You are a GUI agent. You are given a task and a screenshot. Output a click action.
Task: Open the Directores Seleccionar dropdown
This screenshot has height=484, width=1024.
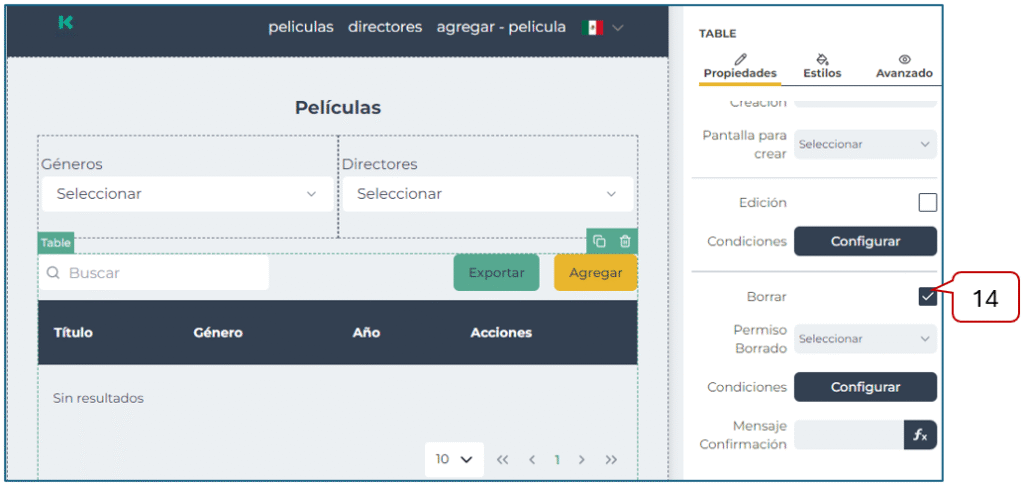[x=487, y=194]
